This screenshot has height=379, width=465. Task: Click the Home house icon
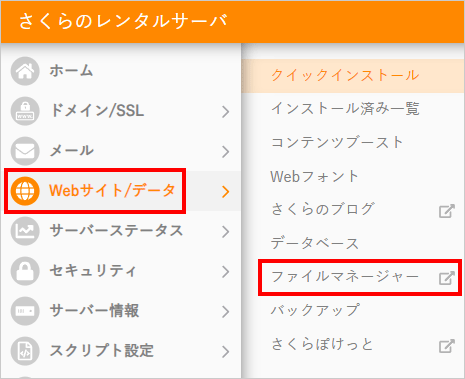[x=25, y=71]
